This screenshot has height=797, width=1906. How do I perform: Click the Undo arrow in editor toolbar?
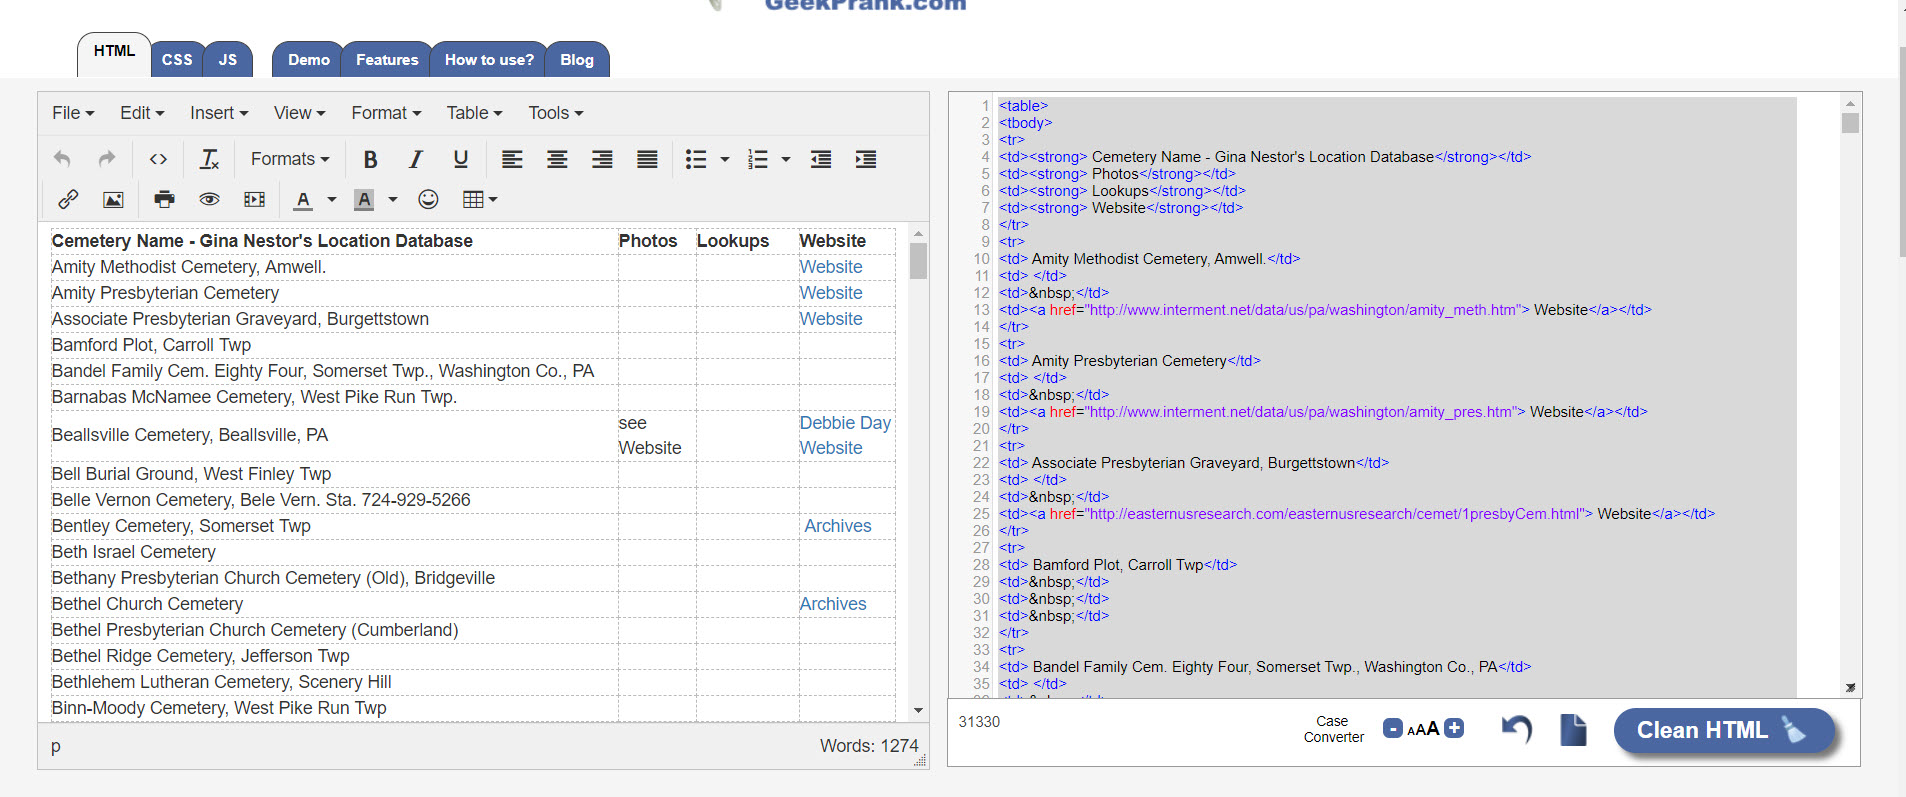tap(62, 159)
